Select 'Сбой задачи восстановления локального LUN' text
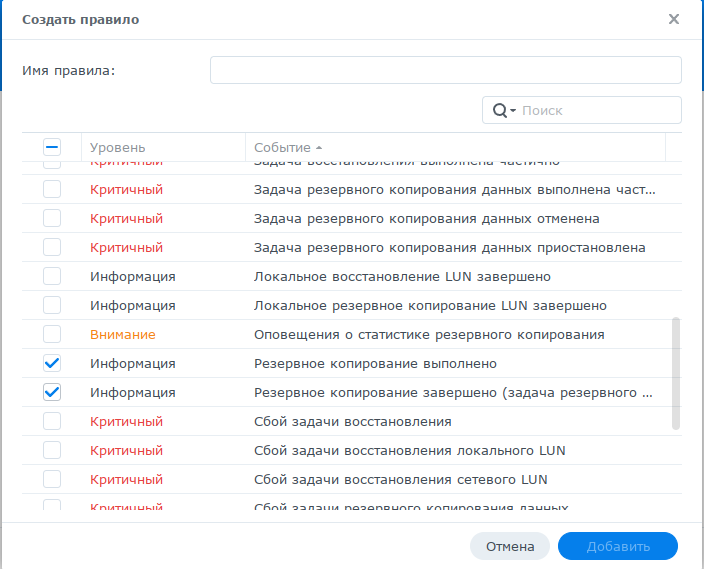Image resolution: width=704 pixels, height=569 pixels. (409, 450)
